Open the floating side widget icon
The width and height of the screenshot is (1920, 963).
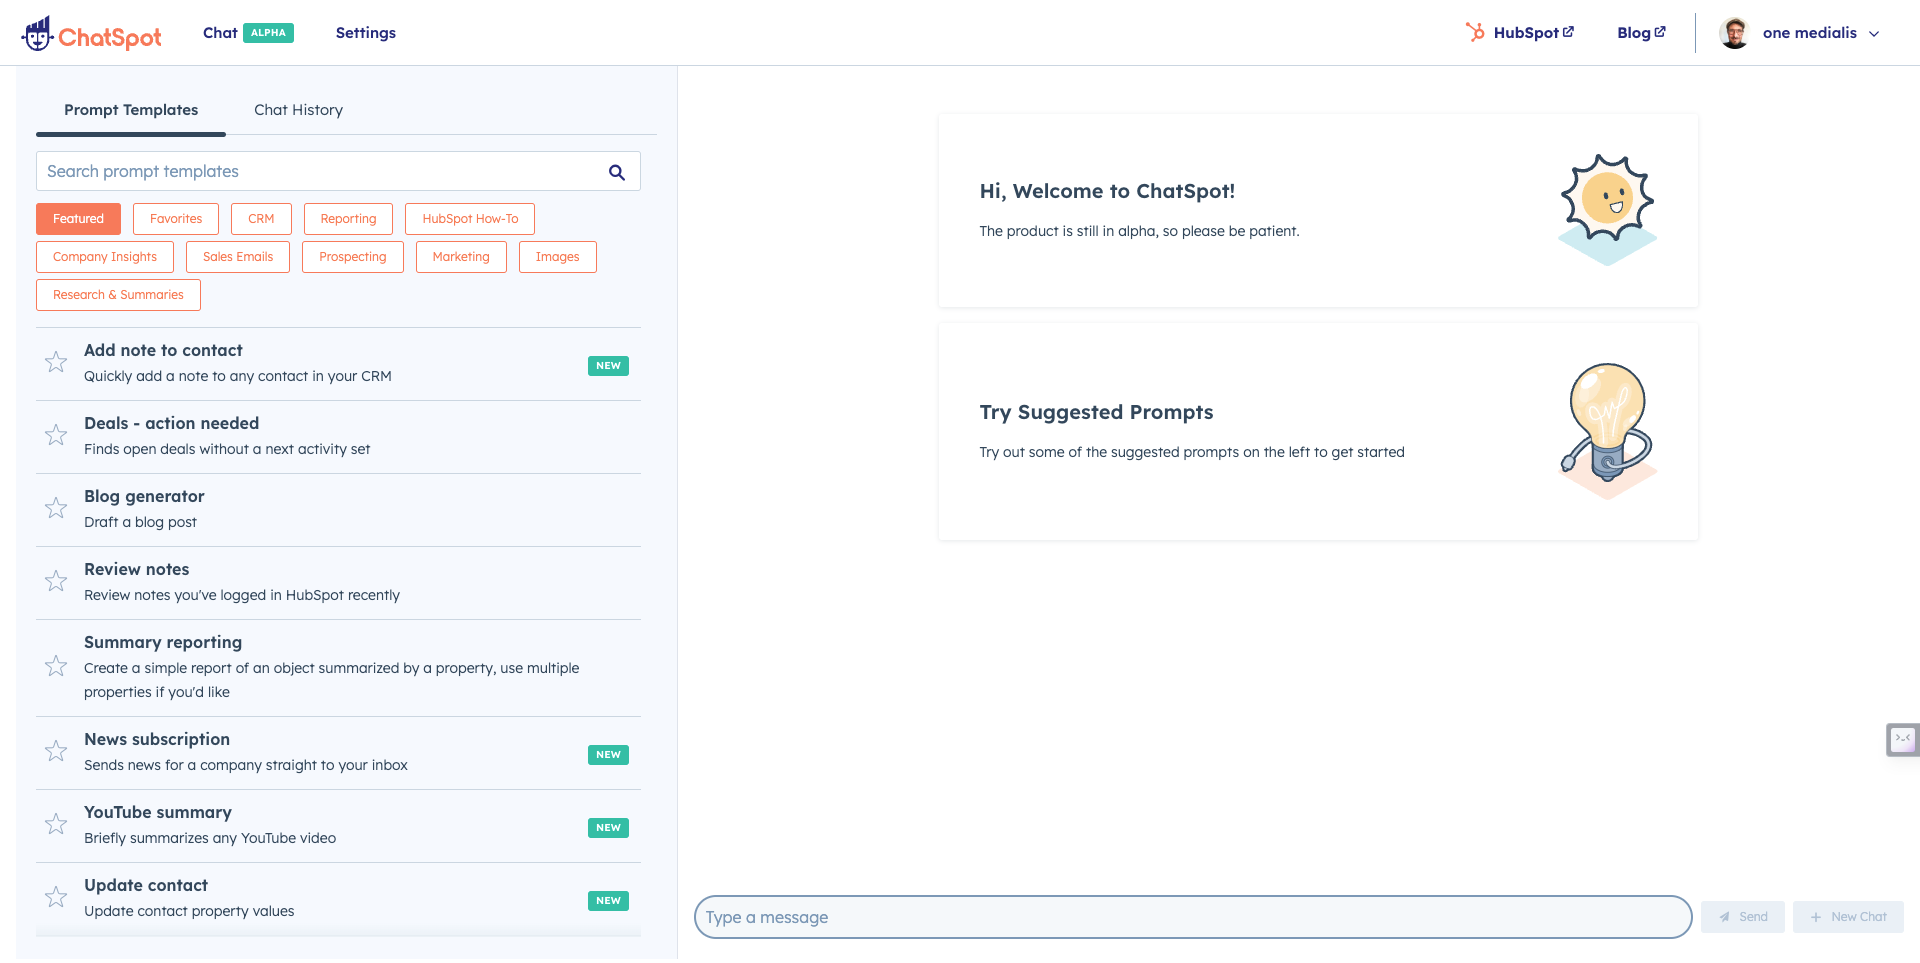click(1902, 739)
